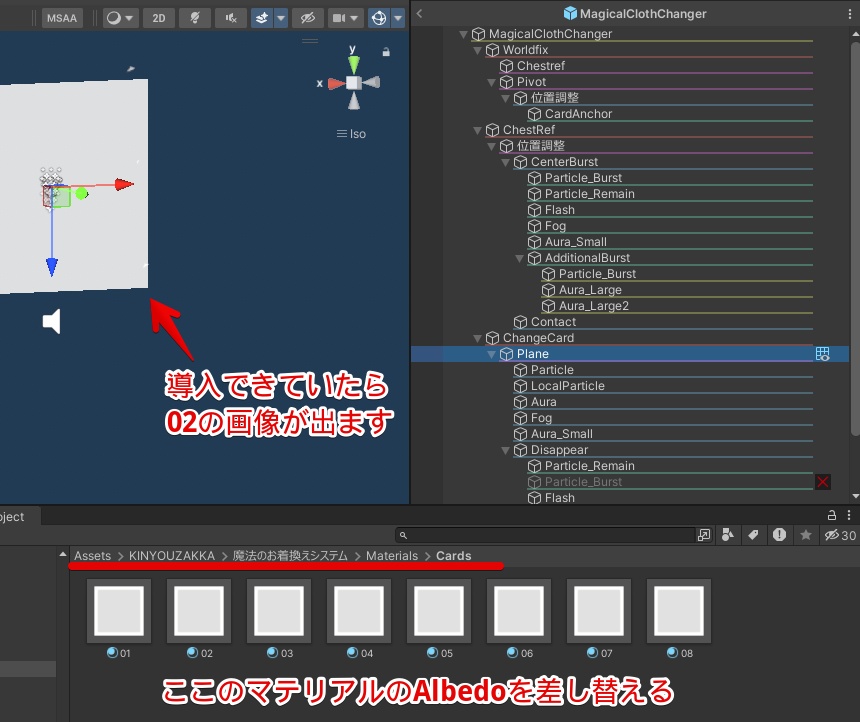
Task: Go back from the prefab hierarchy
Action: point(419,14)
